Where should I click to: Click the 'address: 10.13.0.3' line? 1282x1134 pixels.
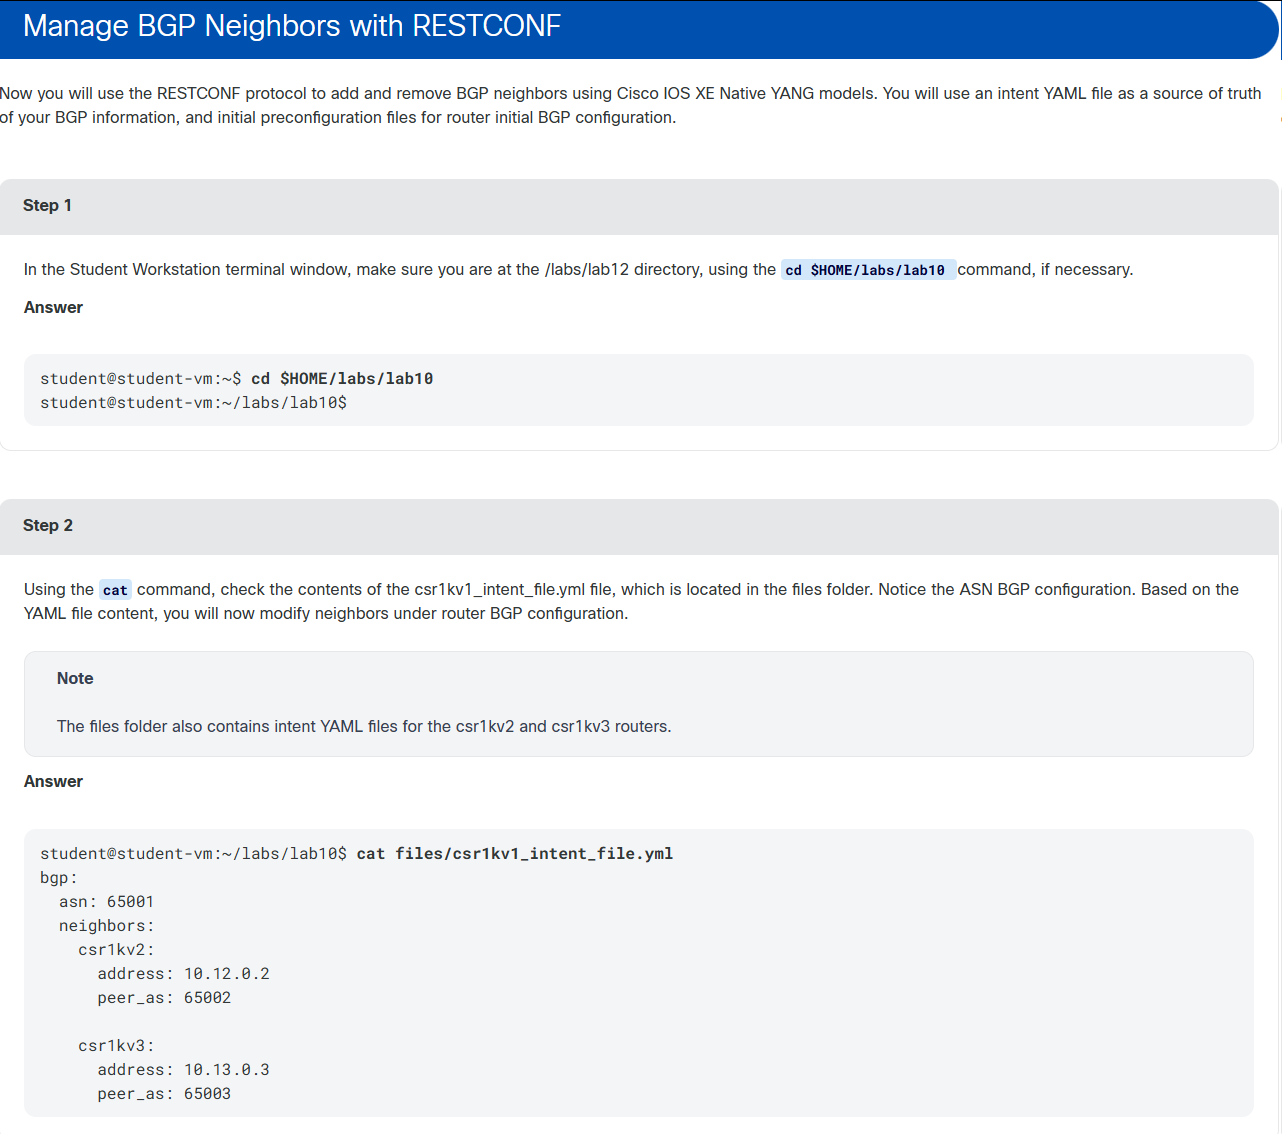pos(183,1070)
